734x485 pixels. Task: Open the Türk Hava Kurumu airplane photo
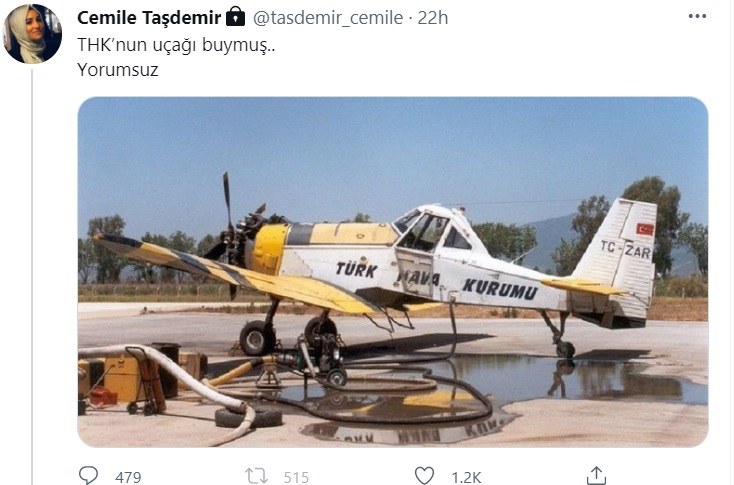pos(393,272)
